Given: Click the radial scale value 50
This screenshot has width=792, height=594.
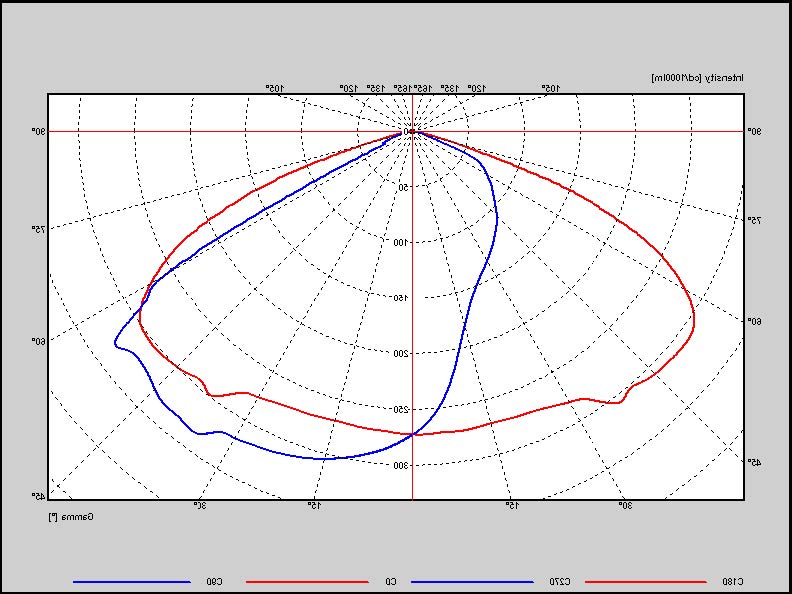Looking at the screenshot, I should coord(404,187).
